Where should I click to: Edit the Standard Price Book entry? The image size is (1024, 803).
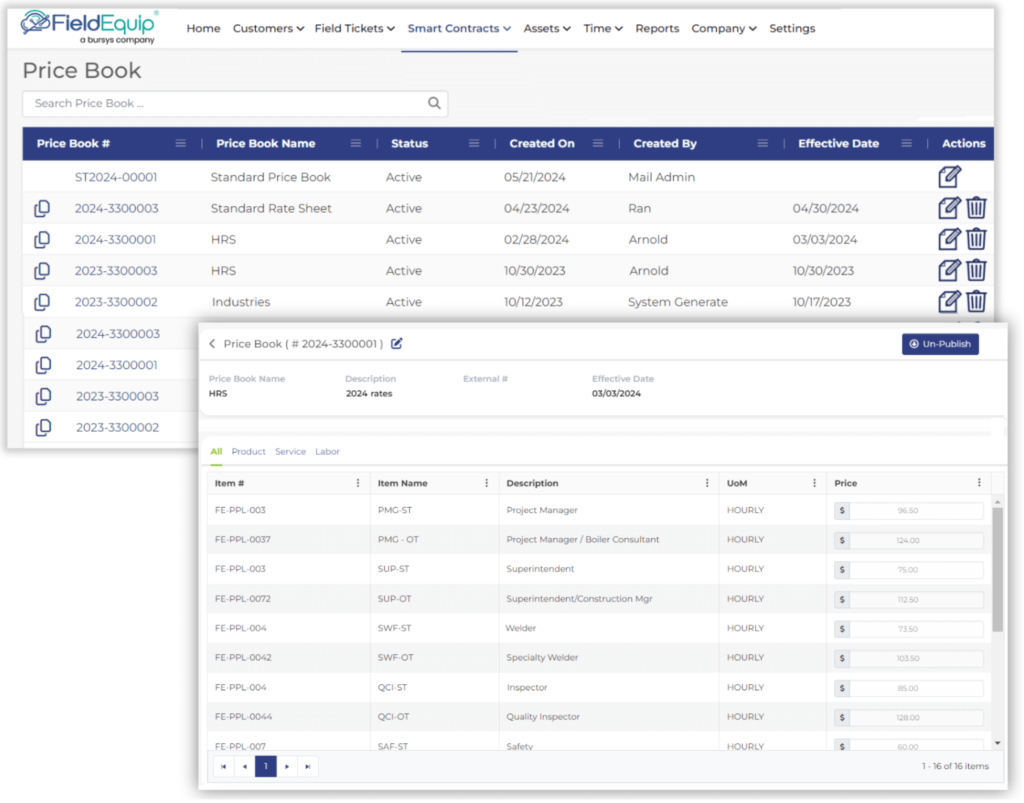pyautogui.click(x=948, y=177)
